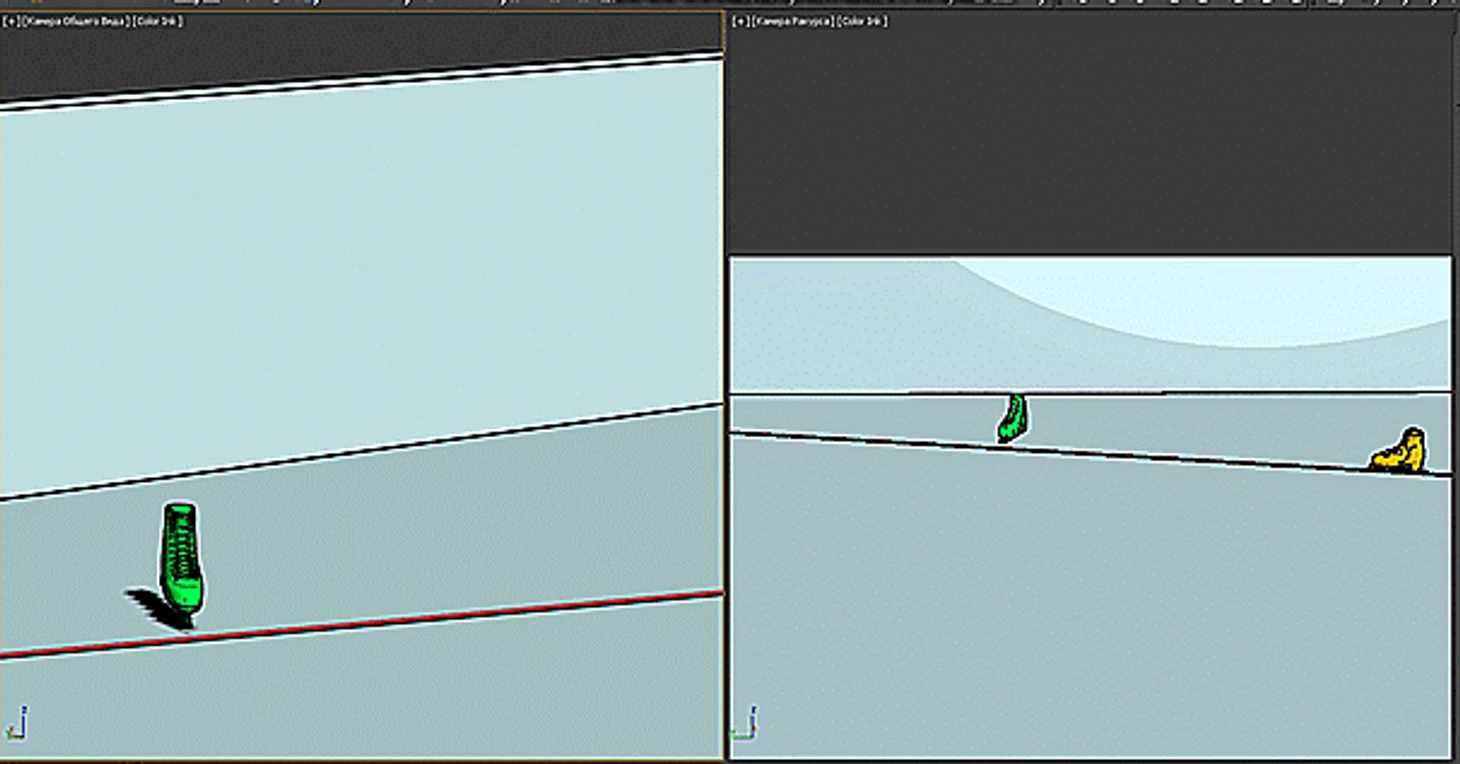Select the yellow boot in right viewport
This screenshot has height=764, width=1460.
[1400, 452]
